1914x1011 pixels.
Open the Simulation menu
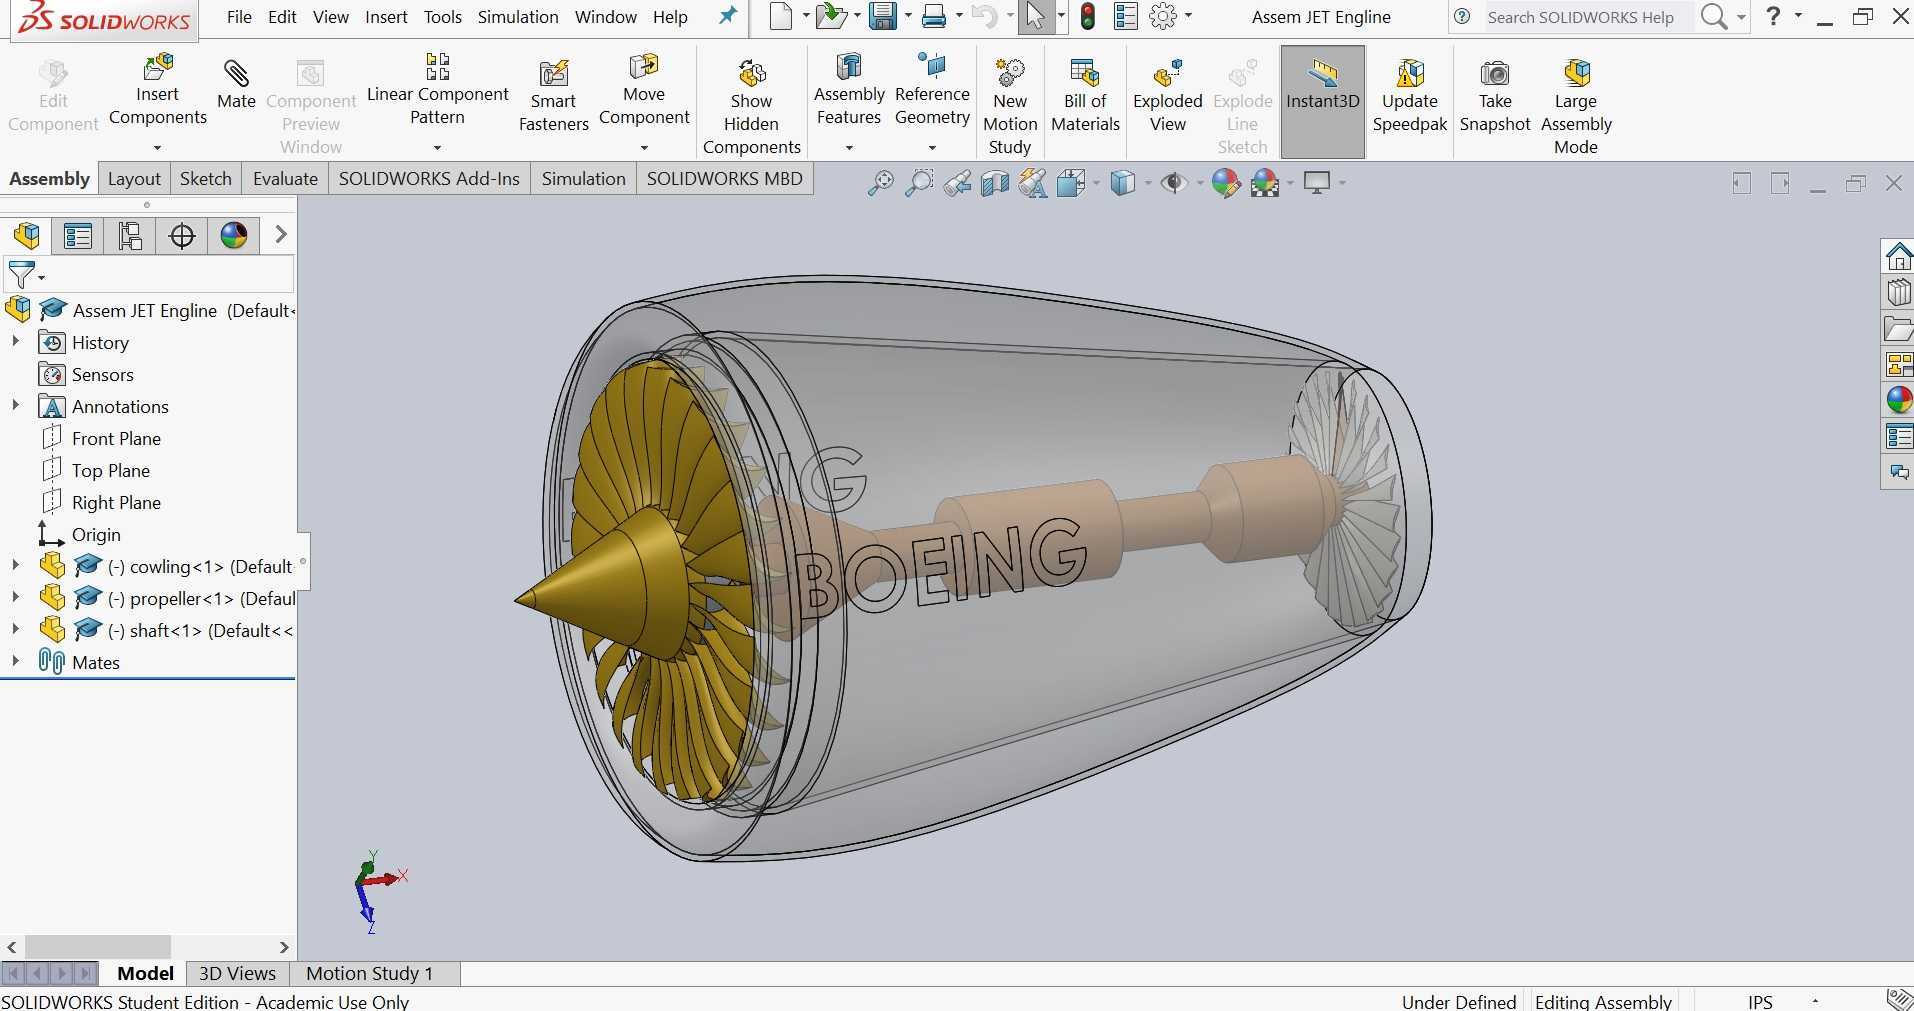click(x=518, y=17)
